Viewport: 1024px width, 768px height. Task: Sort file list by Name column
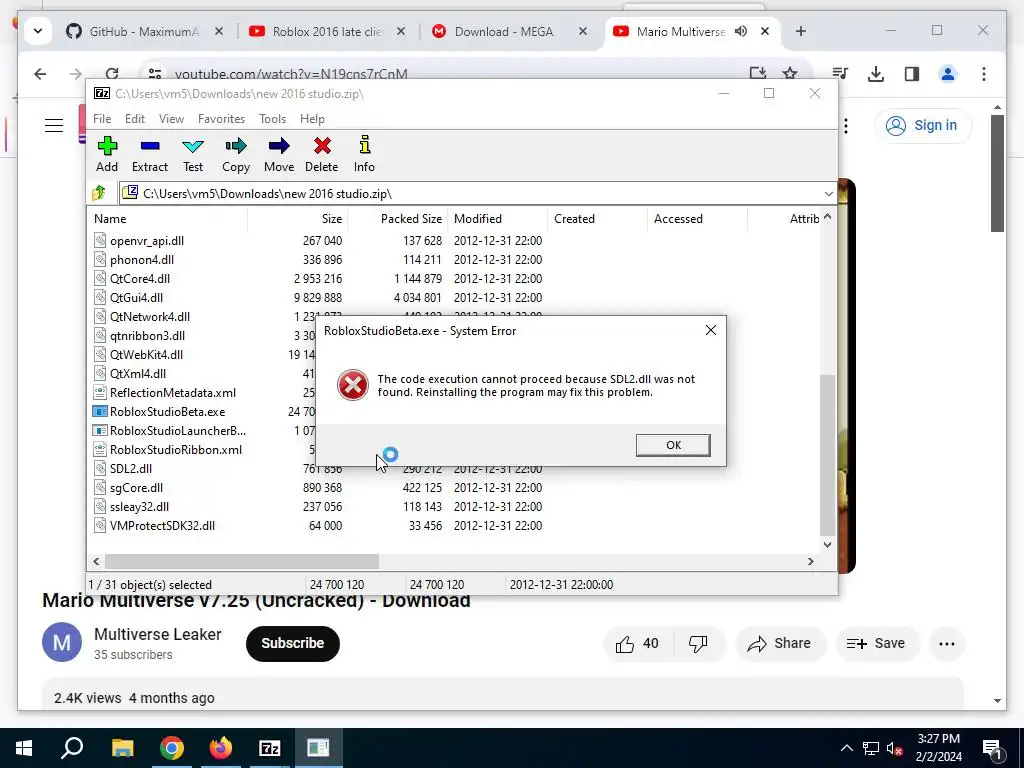pos(168,219)
